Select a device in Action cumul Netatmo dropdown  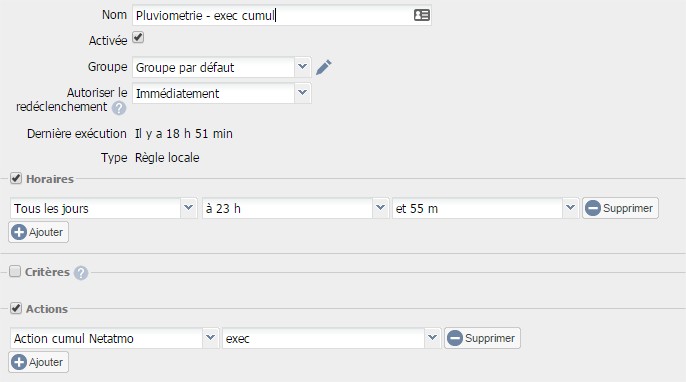(x=114, y=338)
